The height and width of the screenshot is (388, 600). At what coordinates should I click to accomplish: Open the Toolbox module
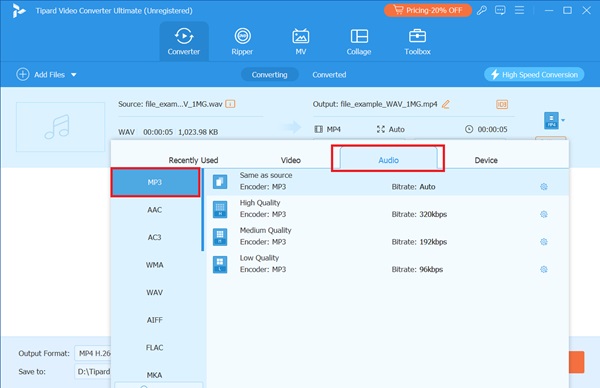click(x=417, y=41)
